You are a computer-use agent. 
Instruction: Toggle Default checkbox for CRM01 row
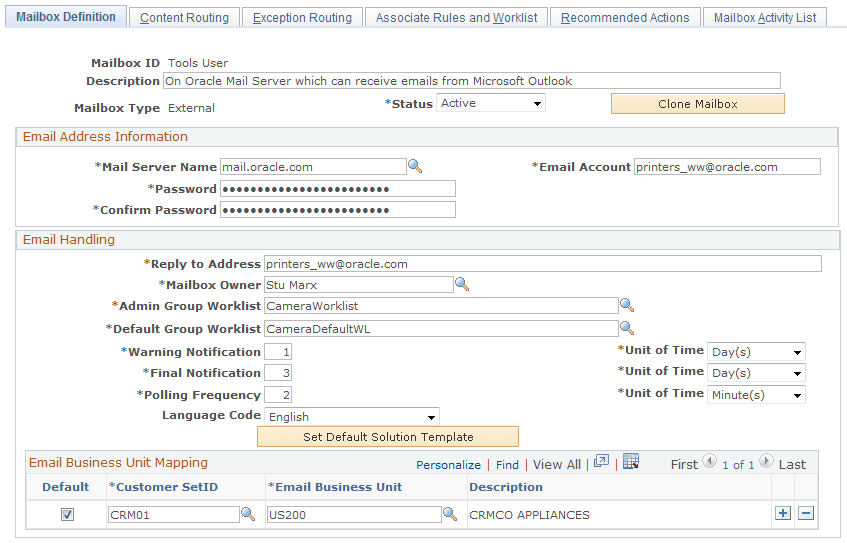[67, 514]
